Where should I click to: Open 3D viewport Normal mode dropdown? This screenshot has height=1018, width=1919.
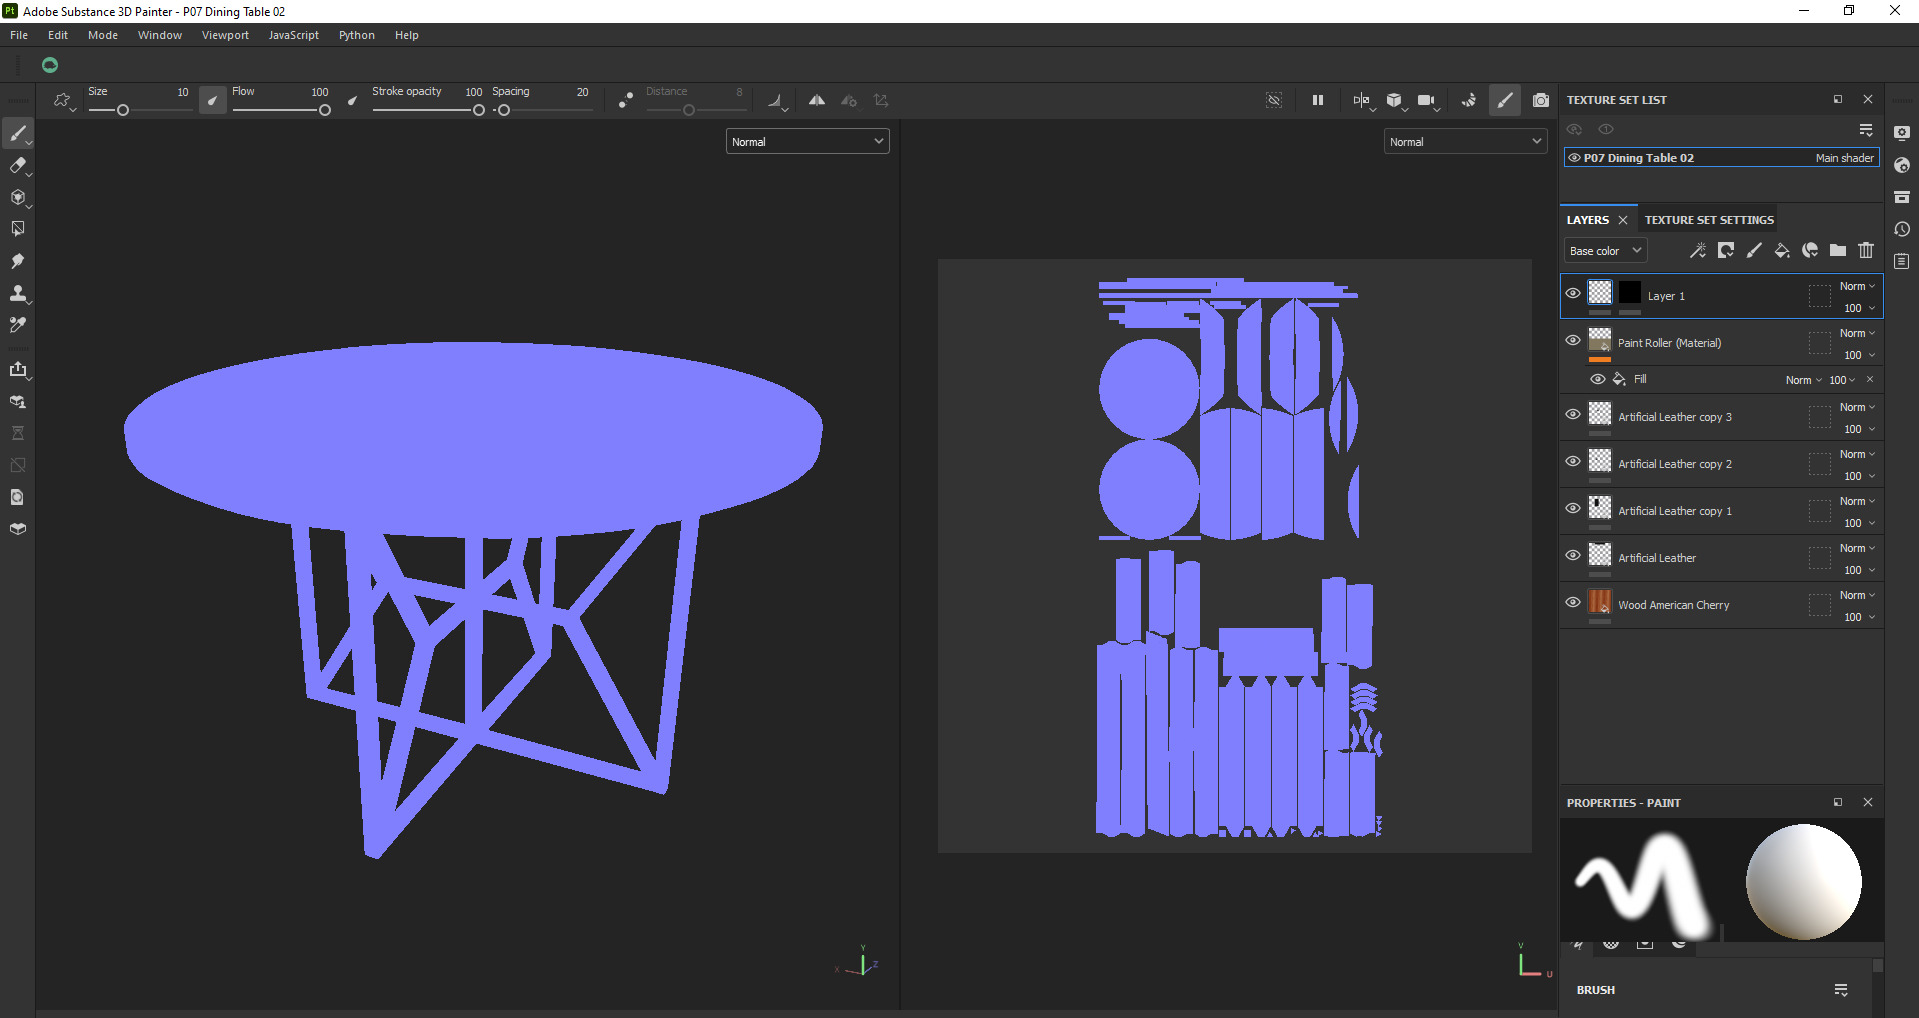[x=807, y=142]
